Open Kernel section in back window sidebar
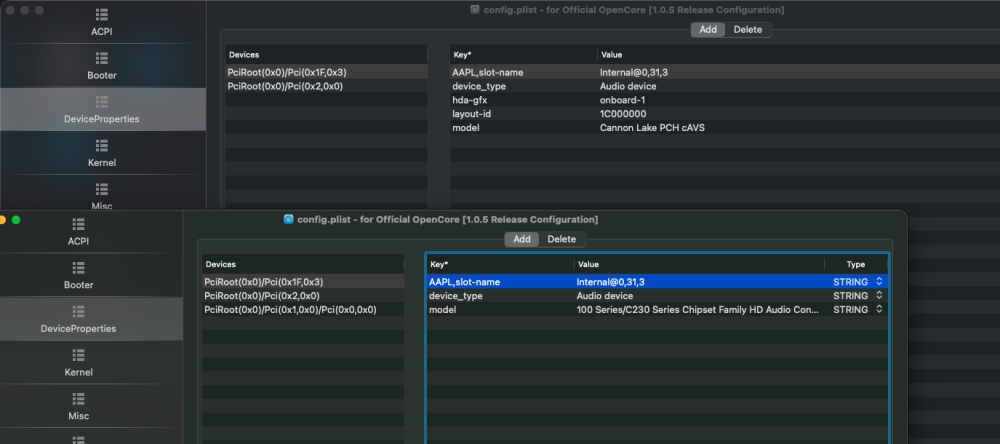The height and width of the screenshot is (444, 1000). [x=101, y=153]
